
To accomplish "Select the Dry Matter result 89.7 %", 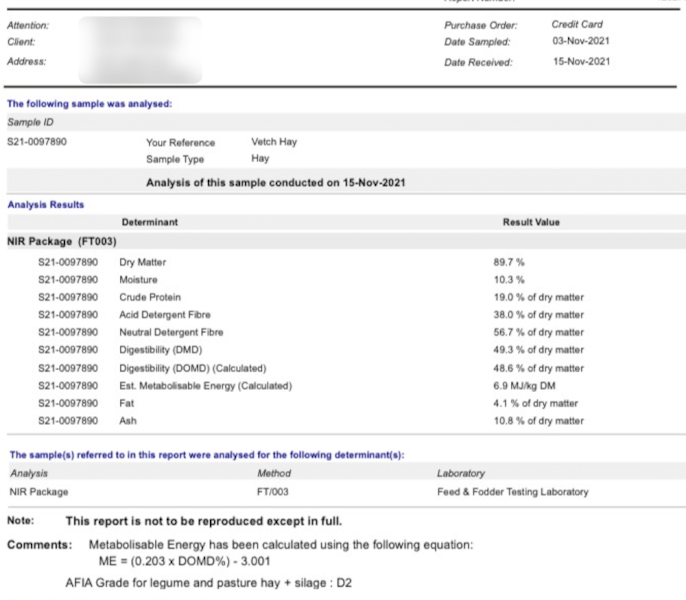I will [509, 262].
